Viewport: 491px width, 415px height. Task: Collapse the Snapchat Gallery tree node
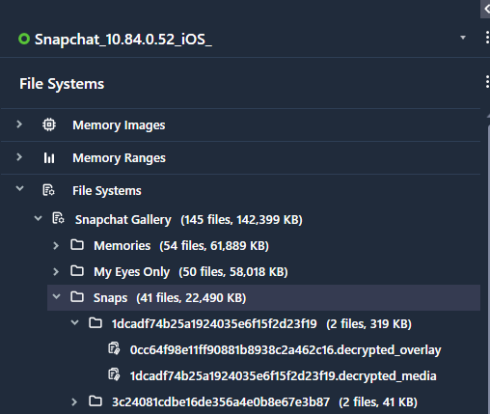click(x=38, y=219)
